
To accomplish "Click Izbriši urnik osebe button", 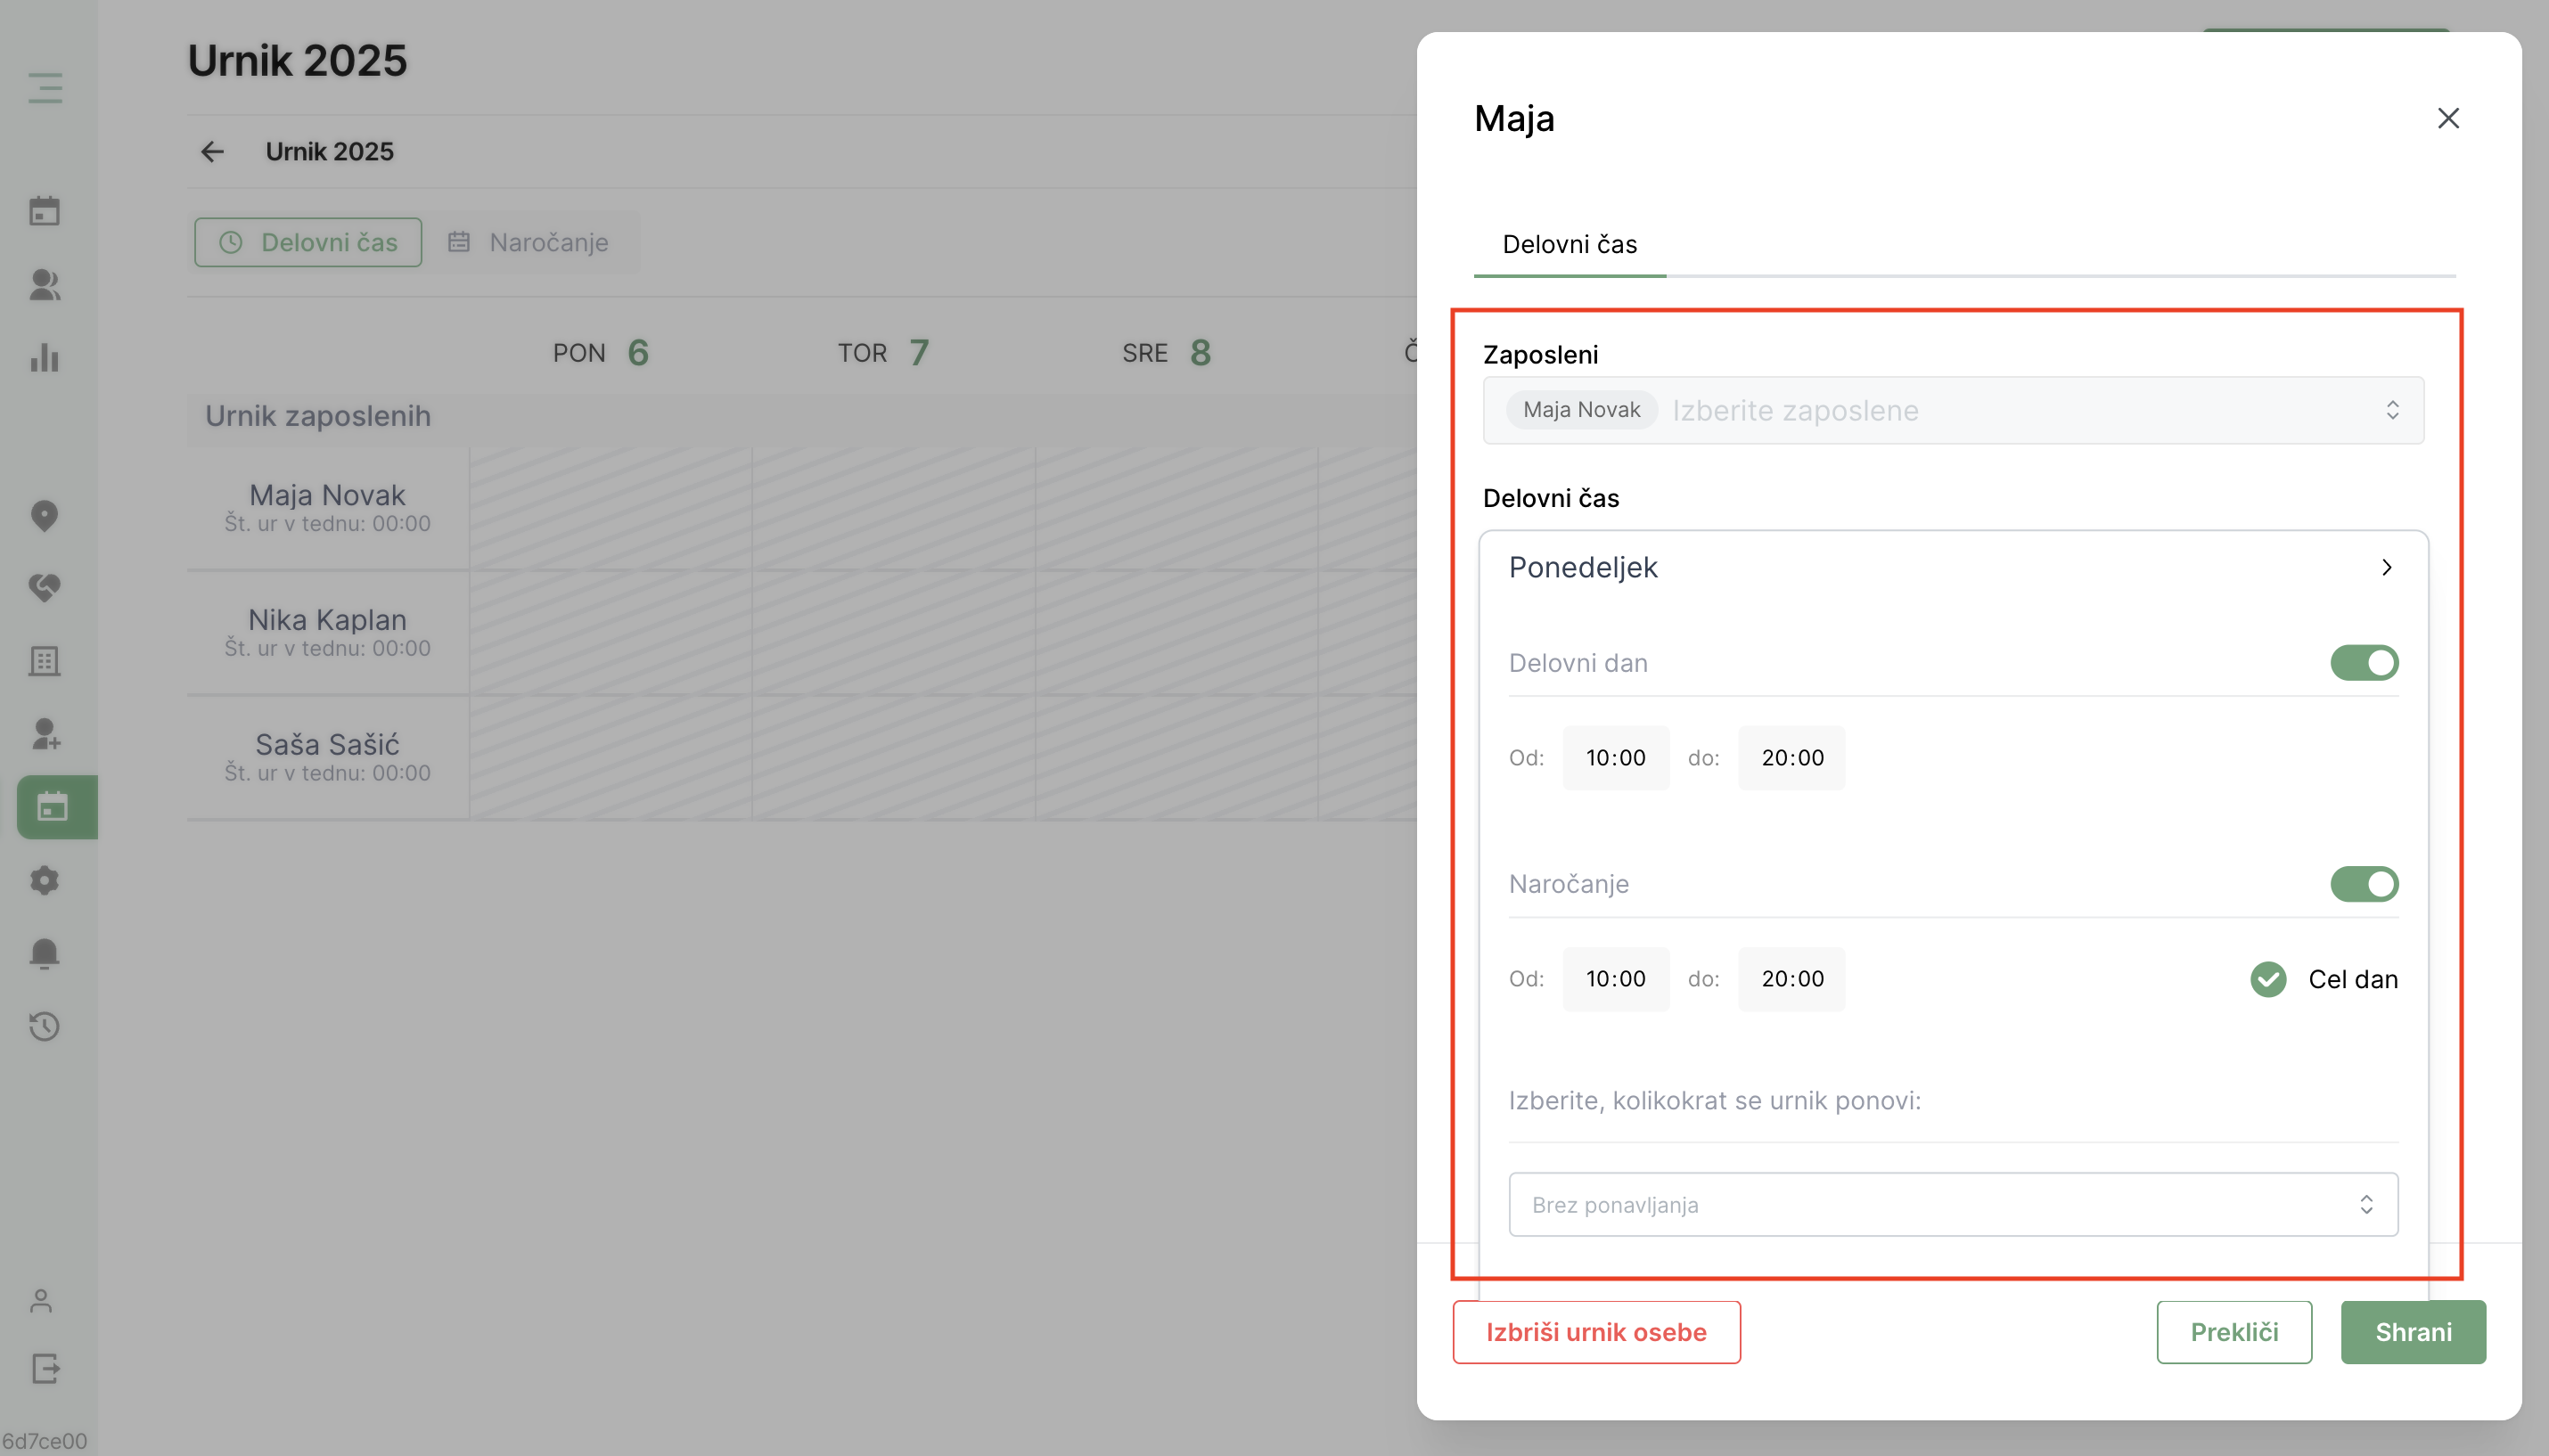I will (x=1596, y=1332).
